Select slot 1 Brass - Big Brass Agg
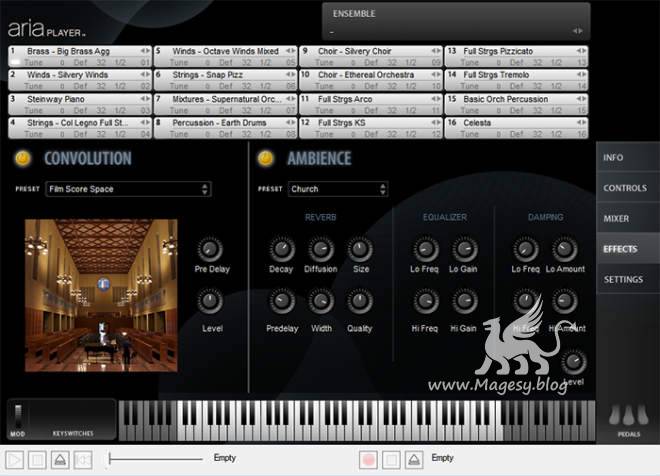 (80, 56)
